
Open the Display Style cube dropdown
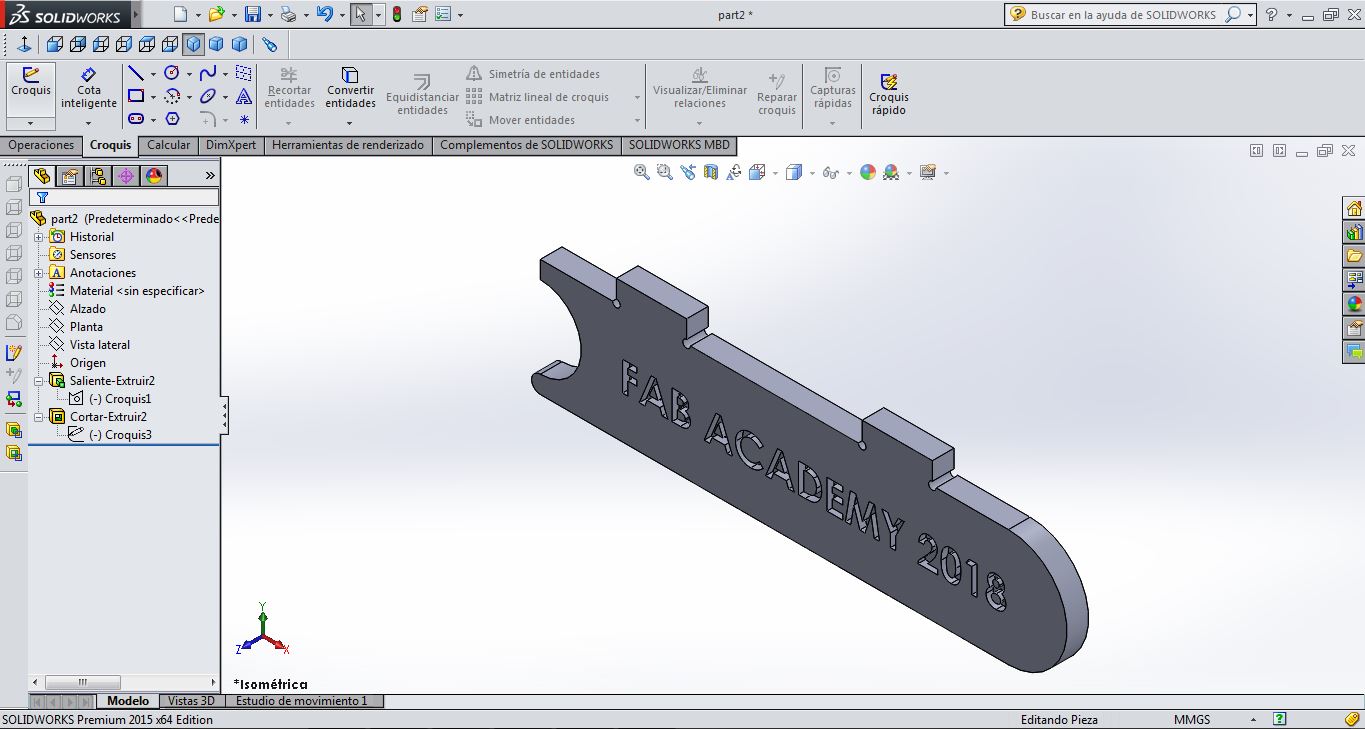click(811, 173)
